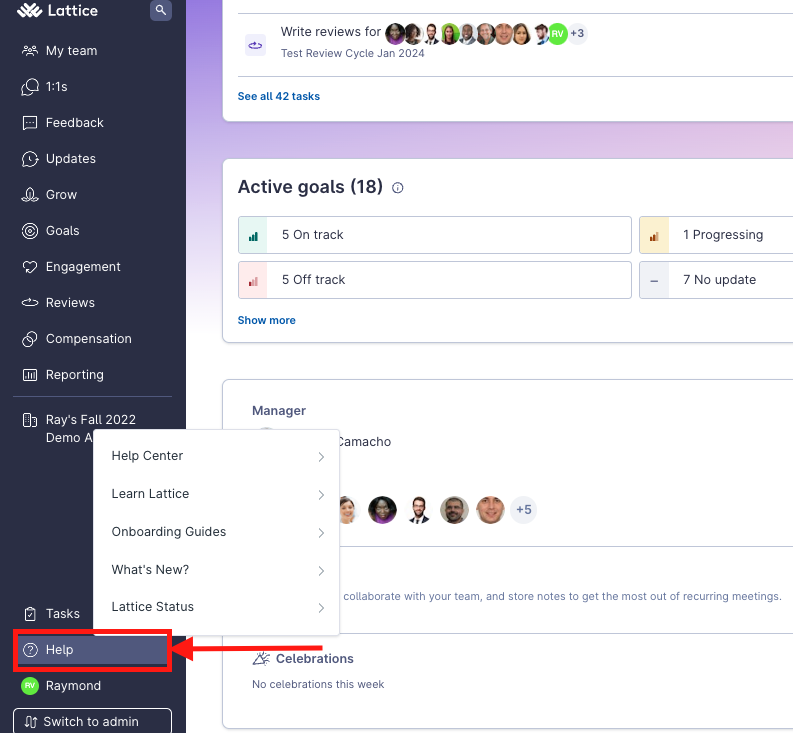This screenshot has width=793, height=733.
Task: Click the dash icon for No update
Action: click(x=654, y=281)
